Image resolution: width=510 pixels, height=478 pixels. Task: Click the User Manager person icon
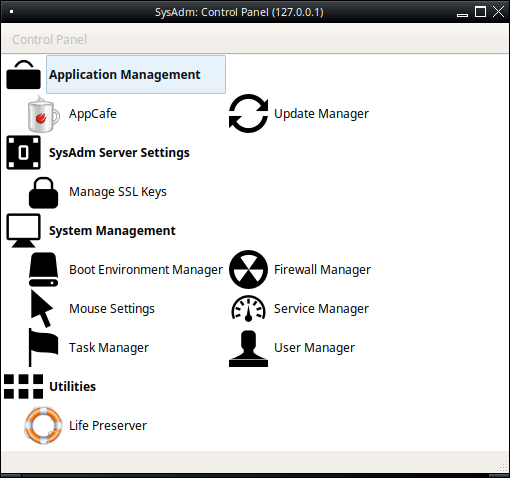[x=248, y=348]
